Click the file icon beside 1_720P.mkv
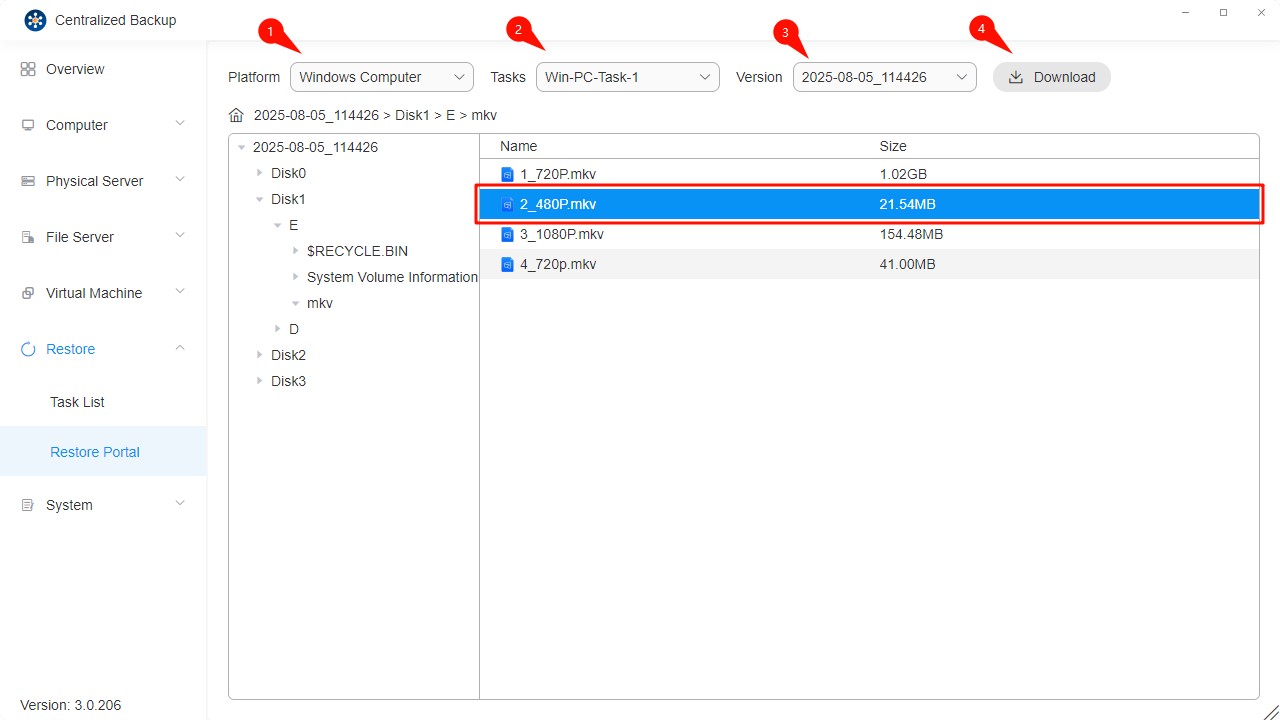Viewport: 1280px width, 720px height. click(508, 173)
